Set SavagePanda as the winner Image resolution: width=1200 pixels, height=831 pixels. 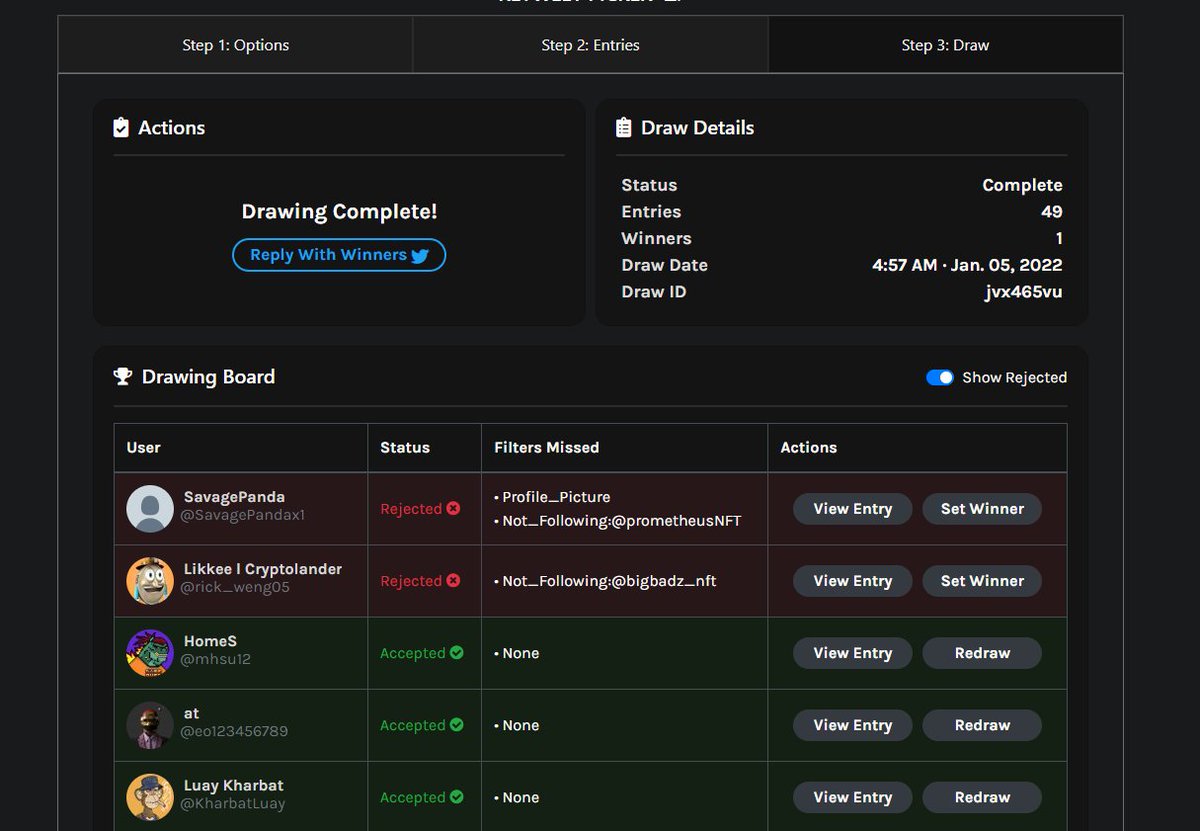tap(982, 509)
